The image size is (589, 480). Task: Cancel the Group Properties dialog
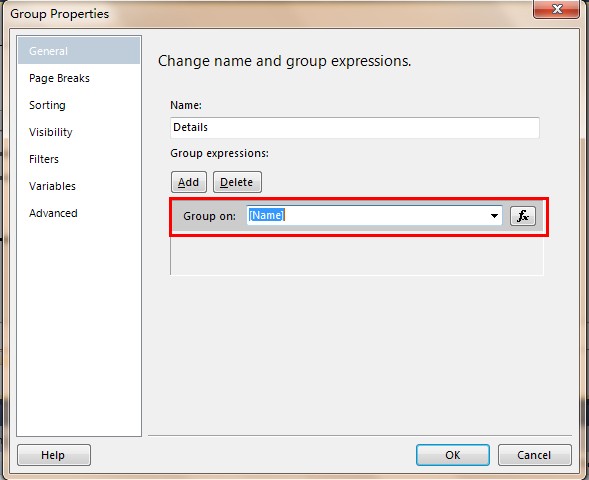coord(535,455)
